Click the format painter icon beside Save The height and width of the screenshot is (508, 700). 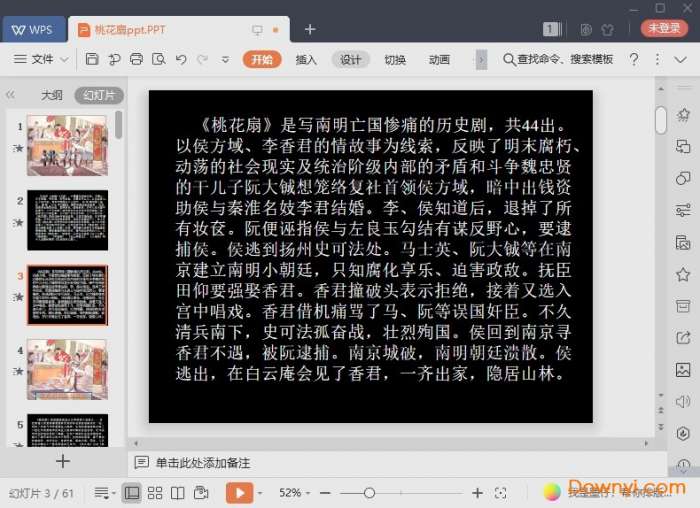click(x=114, y=59)
